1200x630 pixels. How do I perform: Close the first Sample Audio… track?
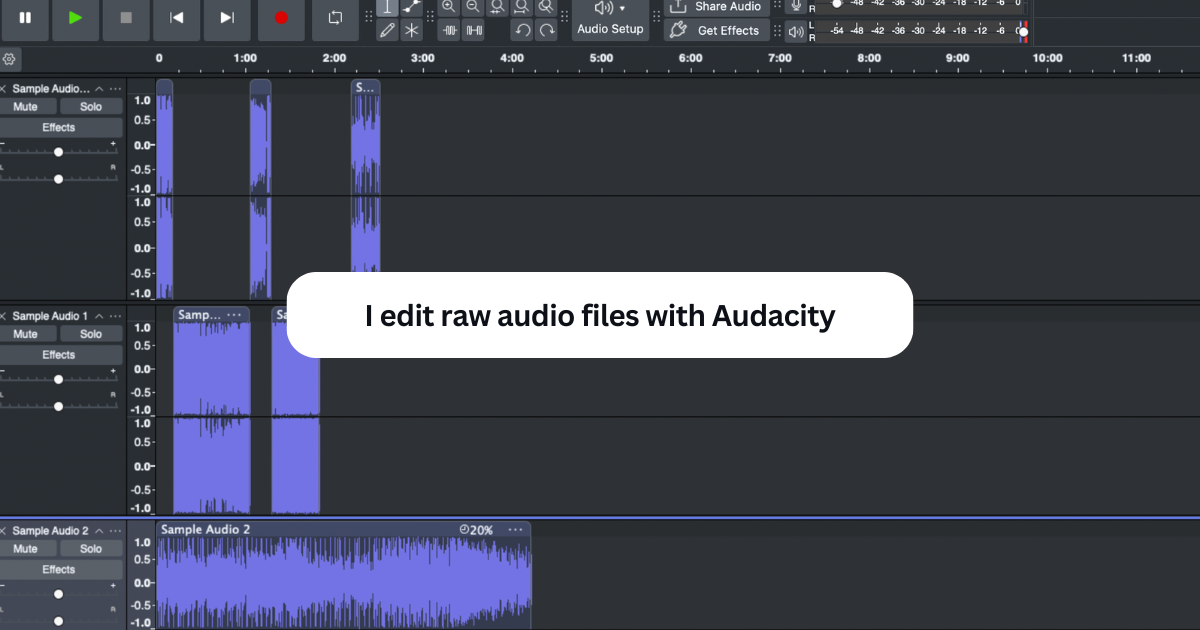4,89
